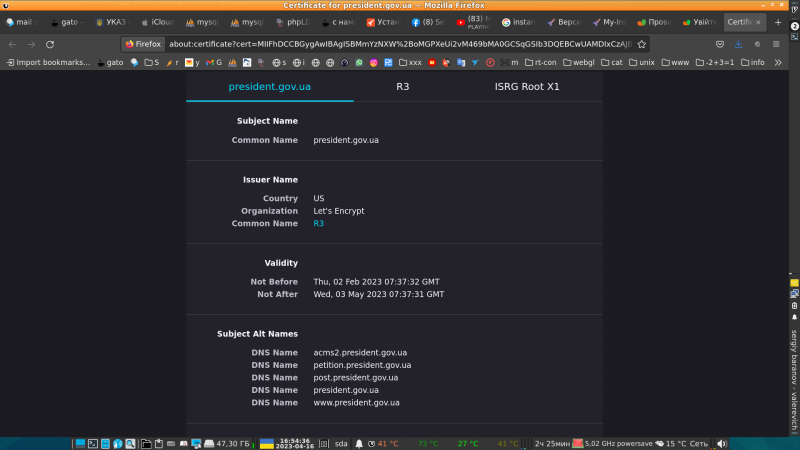
Task: Switch to the R3 certificate tab
Action: click(402, 87)
